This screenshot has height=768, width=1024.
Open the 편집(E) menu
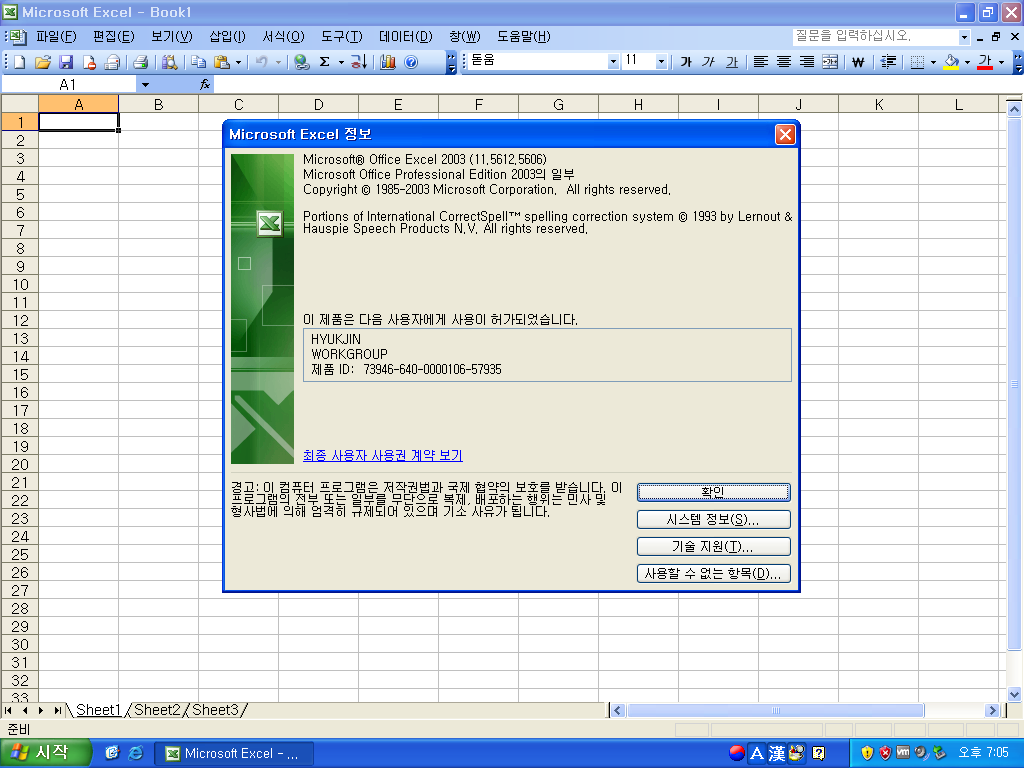tap(114, 37)
